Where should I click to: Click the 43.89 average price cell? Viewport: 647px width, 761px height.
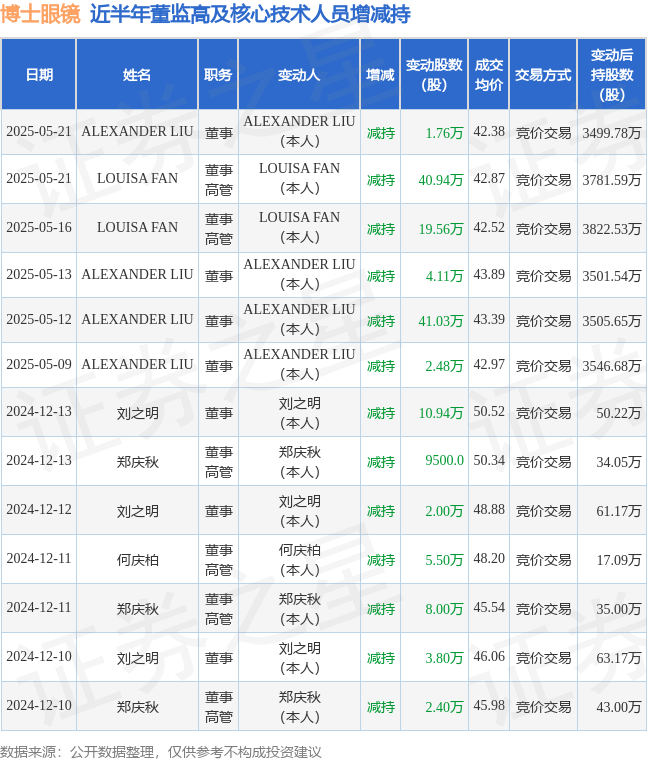point(489,274)
